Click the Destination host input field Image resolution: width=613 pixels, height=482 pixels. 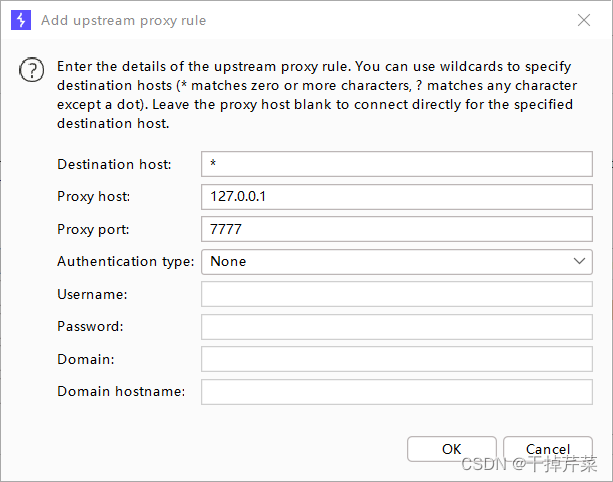pyautogui.click(x=397, y=164)
